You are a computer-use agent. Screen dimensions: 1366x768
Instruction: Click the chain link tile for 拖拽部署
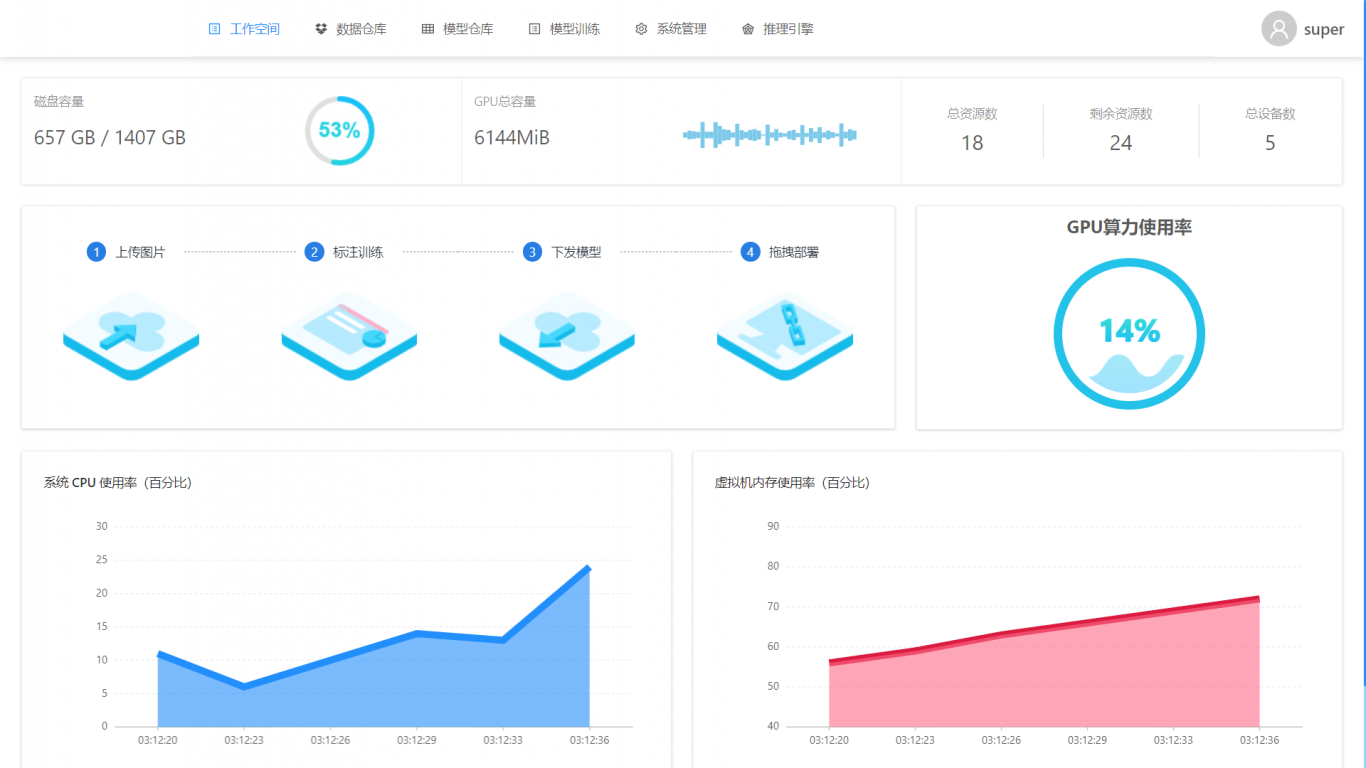785,336
